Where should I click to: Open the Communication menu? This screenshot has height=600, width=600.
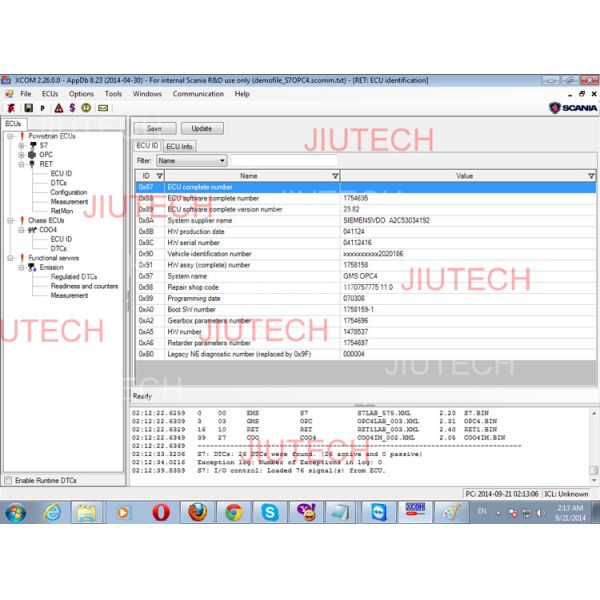(x=198, y=94)
